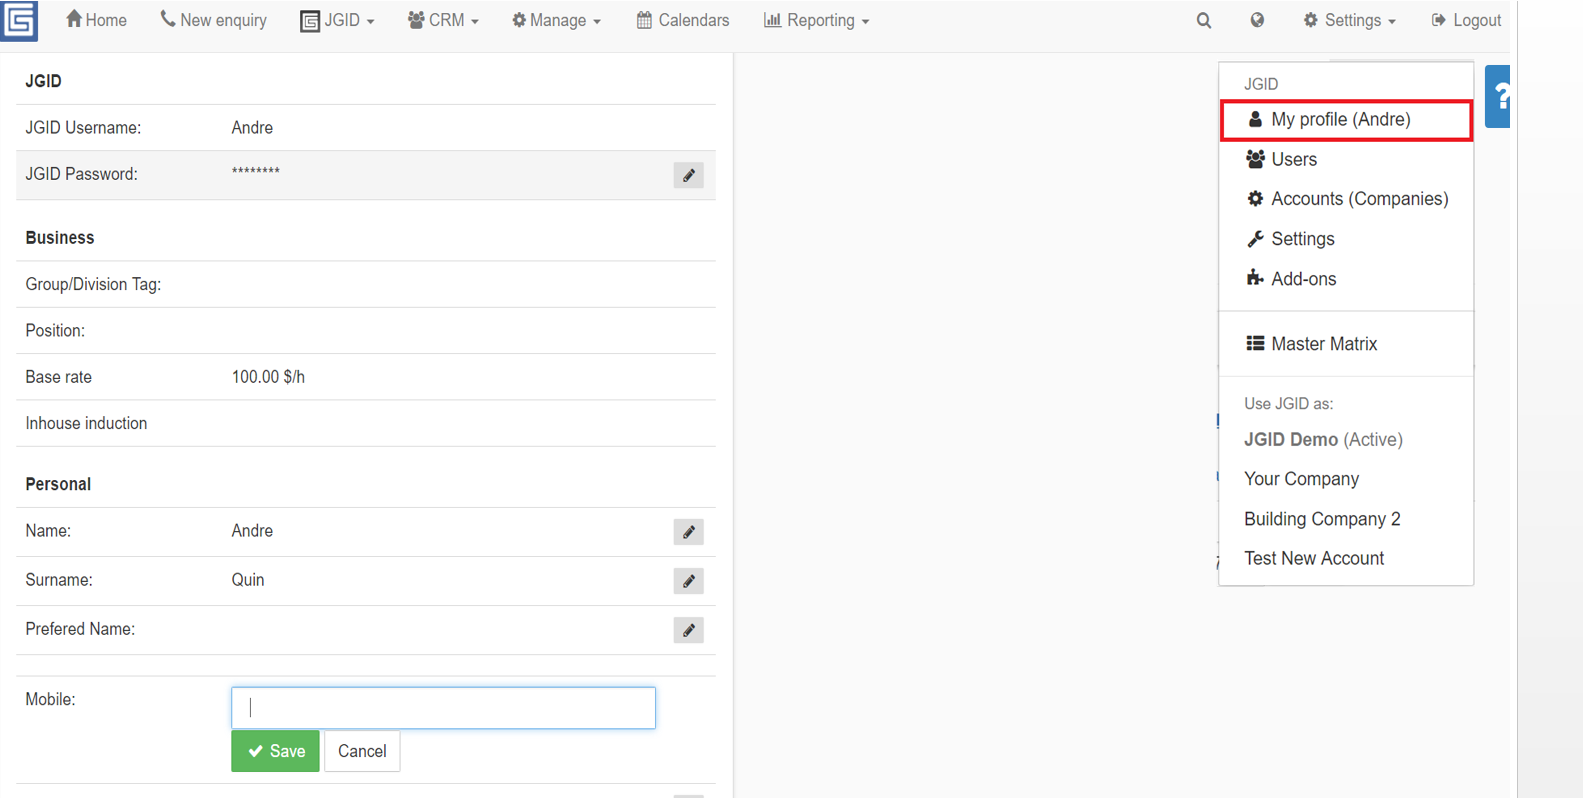The height and width of the screenshot is (798, 1583).
Task: Click pencil icon next to Surname
Action: click(688, 581)
